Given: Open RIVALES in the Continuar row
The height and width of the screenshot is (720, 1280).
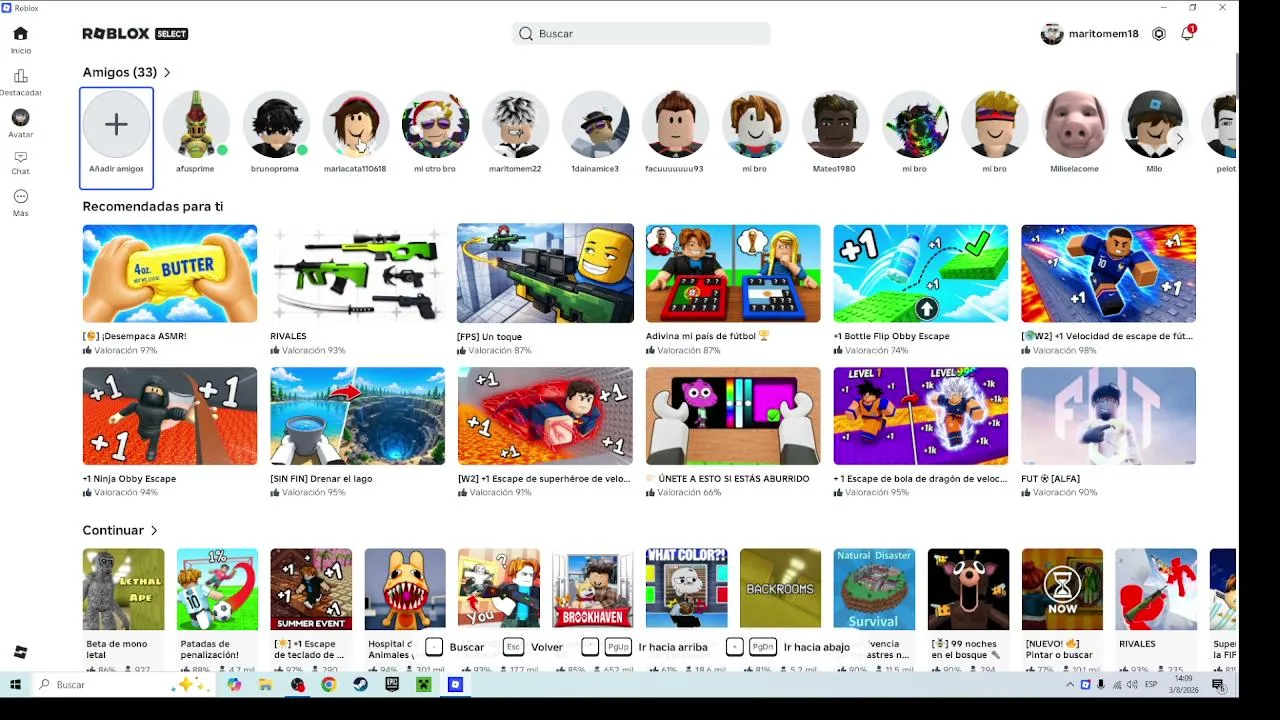Looking at the screenshot, I should pos(1156,589).
